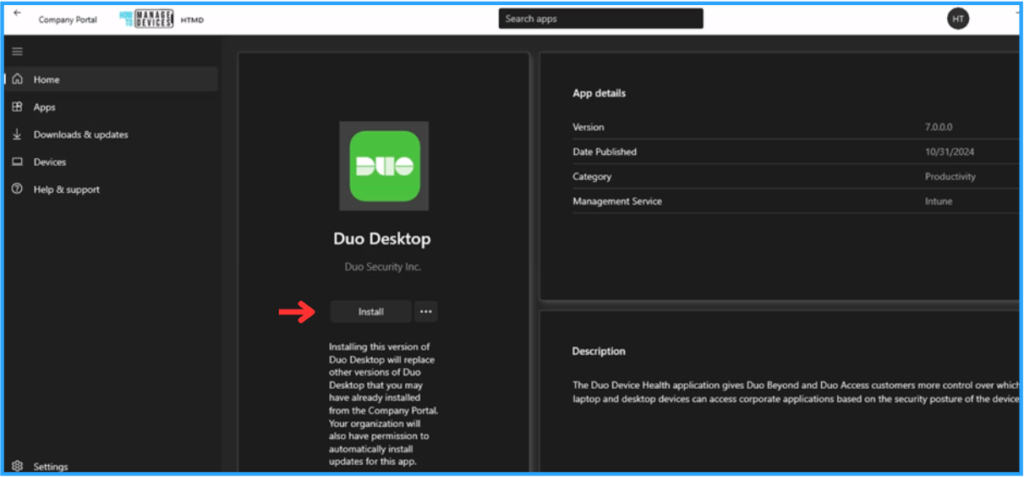Click the Home icon in sidebar

point(18,79)
